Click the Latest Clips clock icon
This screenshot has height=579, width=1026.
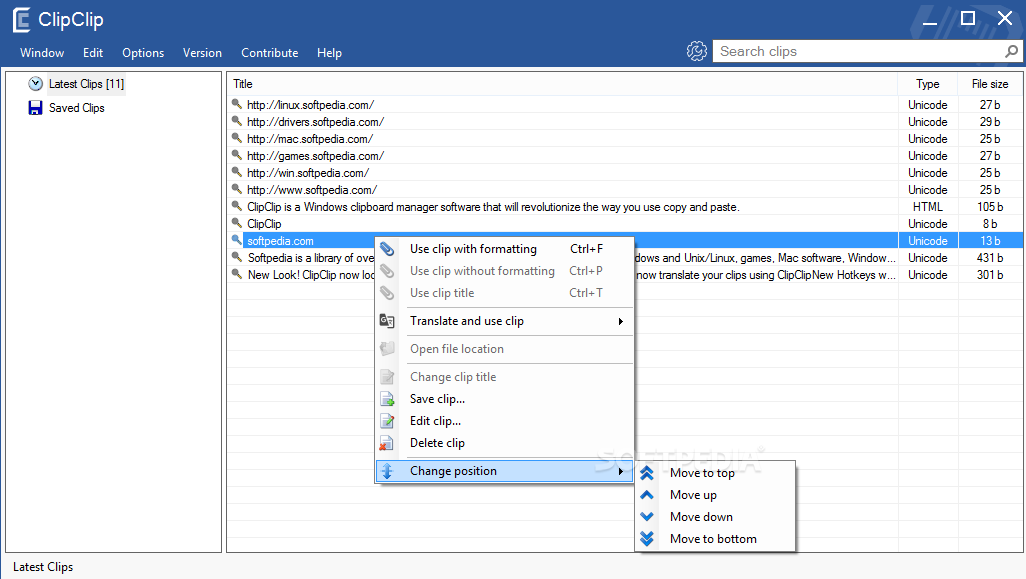click(35, 84)
